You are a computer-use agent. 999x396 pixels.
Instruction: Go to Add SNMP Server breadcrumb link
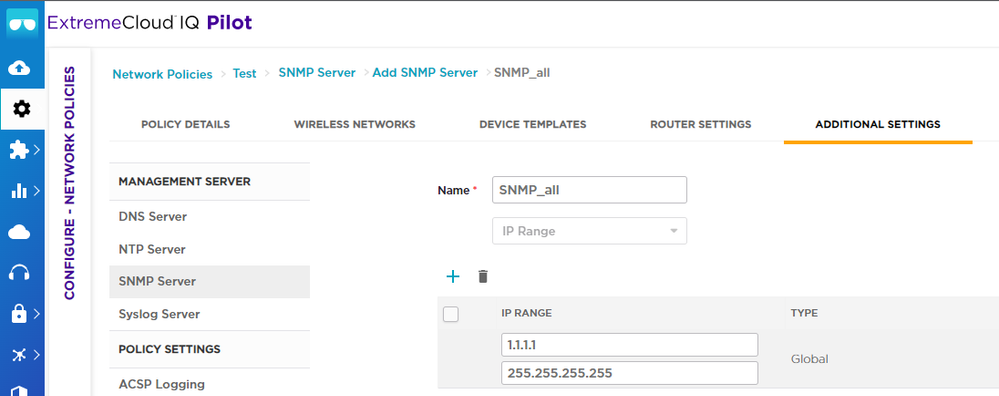point(425,73)
